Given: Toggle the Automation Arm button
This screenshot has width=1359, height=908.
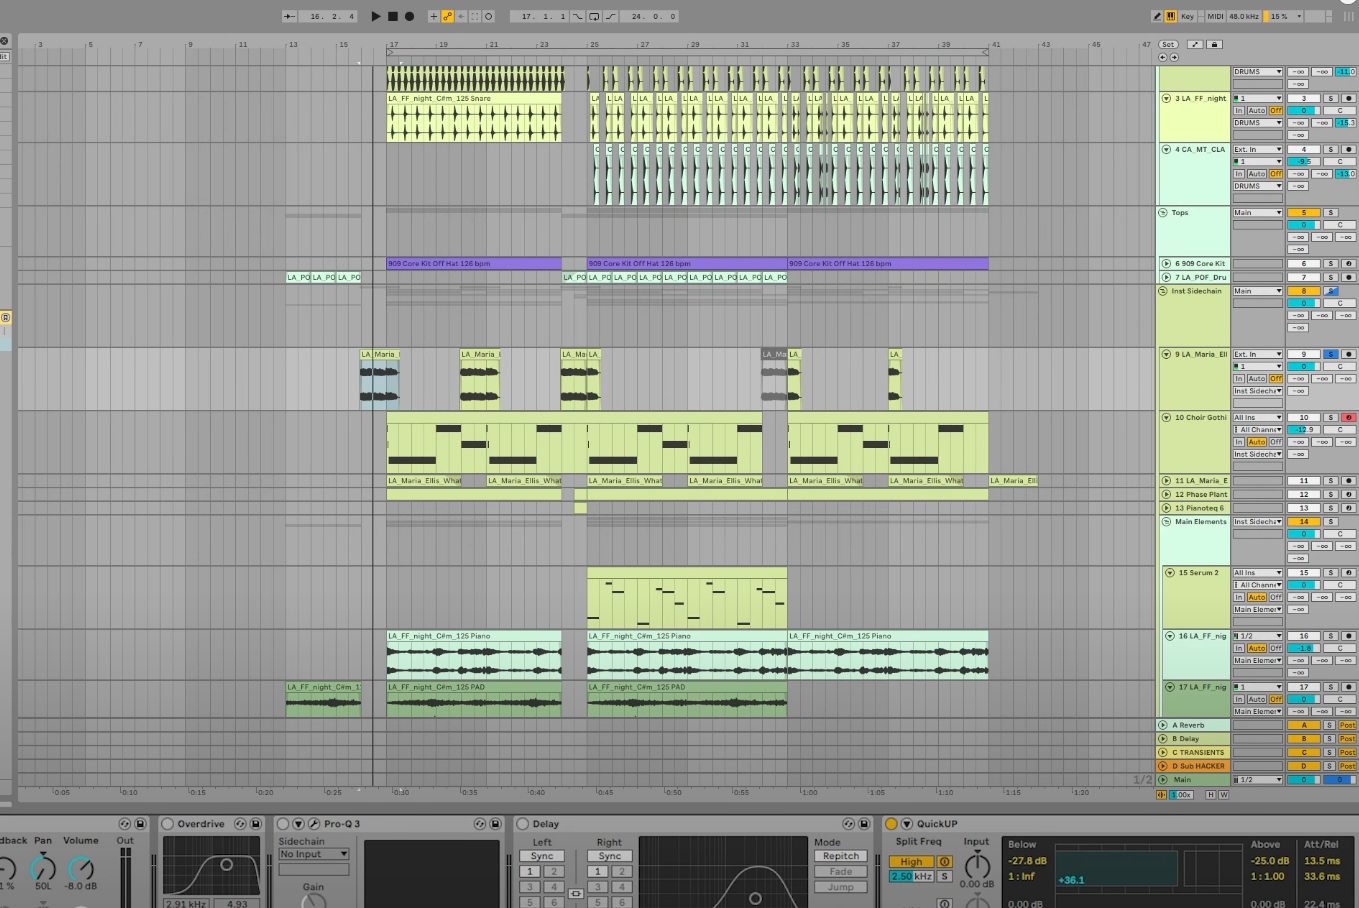Looking at the screenshot, I should point(447,16).
